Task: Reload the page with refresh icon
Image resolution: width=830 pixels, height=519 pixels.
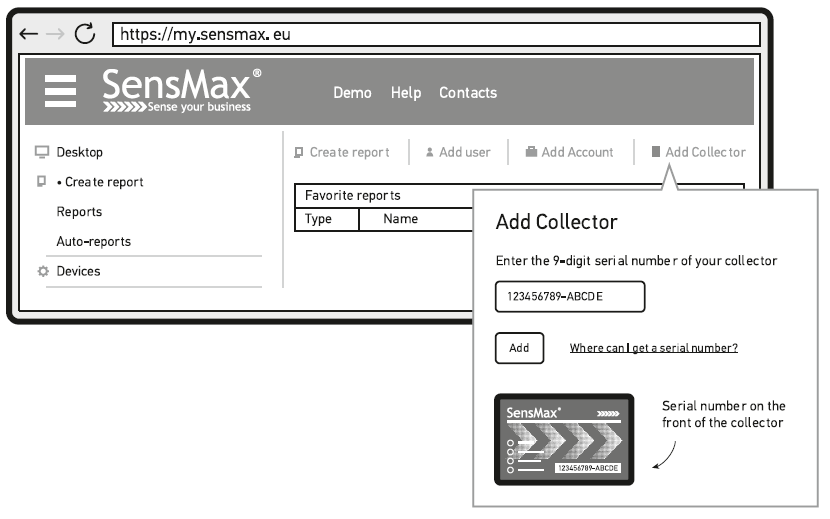Action: 85,33
